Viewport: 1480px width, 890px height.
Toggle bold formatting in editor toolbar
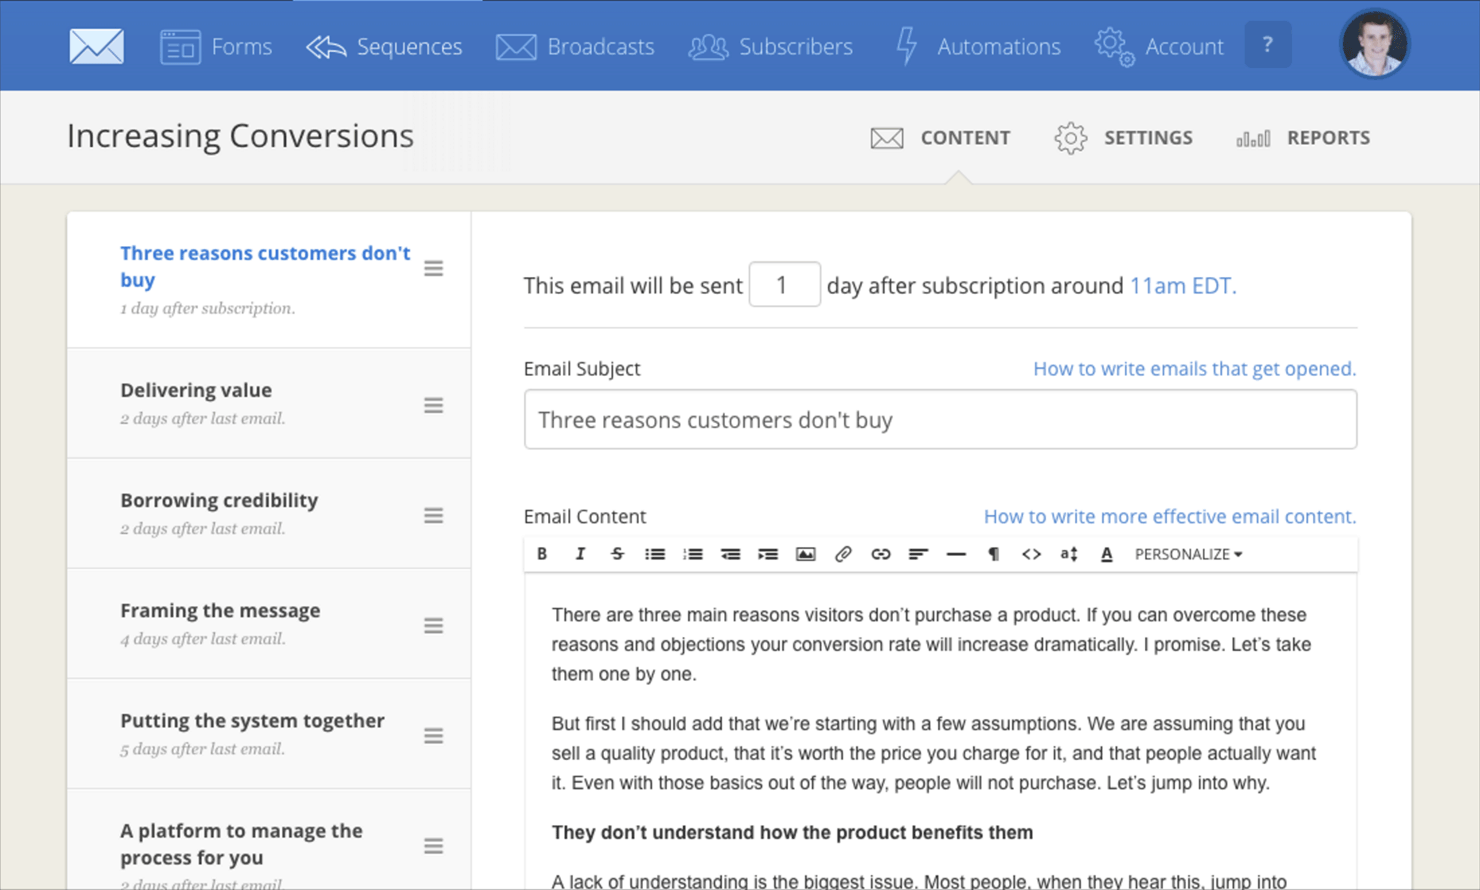pos(542,554)
